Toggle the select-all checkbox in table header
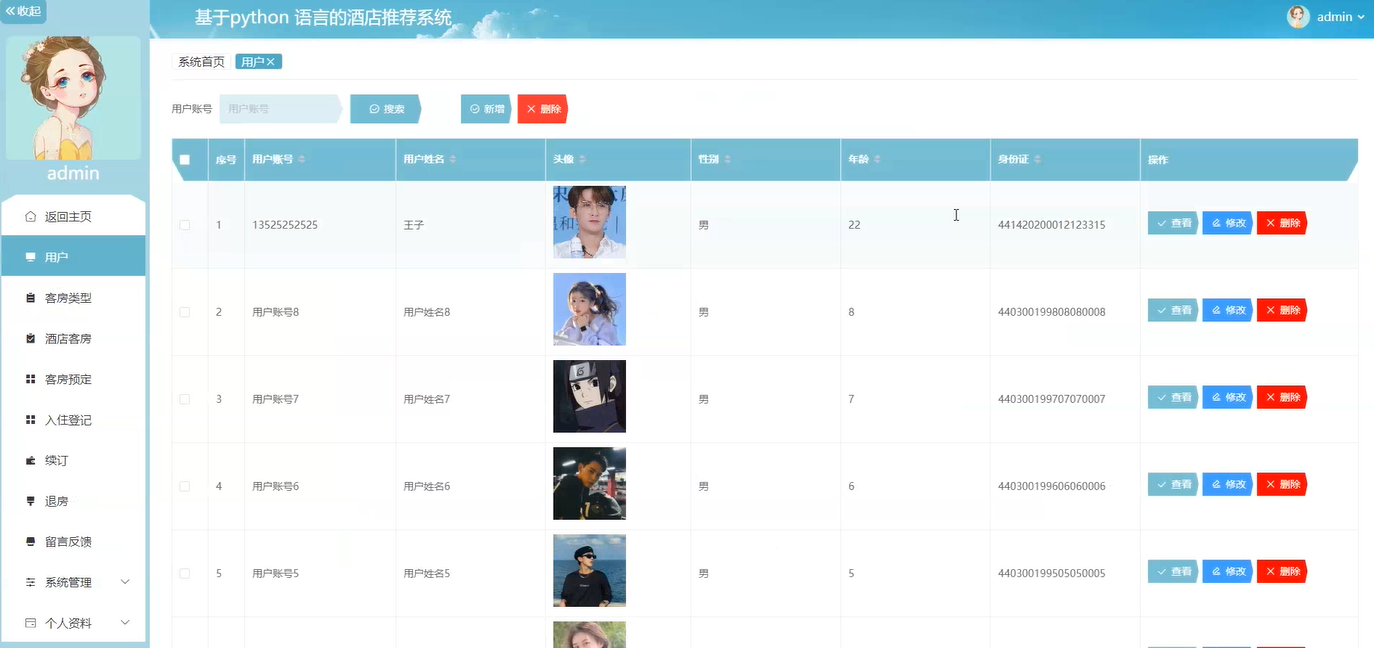The height and width of the screenshot is (648, 1374). click(185, 160)
